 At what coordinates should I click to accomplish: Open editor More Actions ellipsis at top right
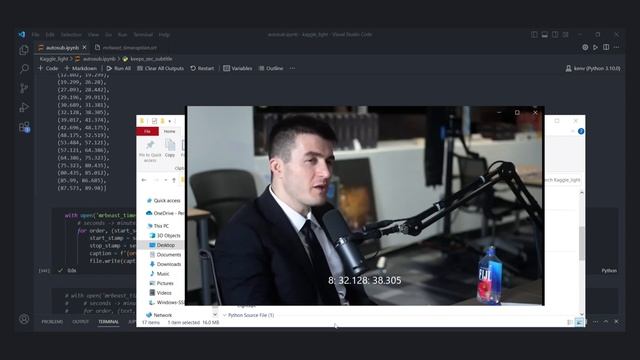(x=616, y=47)
